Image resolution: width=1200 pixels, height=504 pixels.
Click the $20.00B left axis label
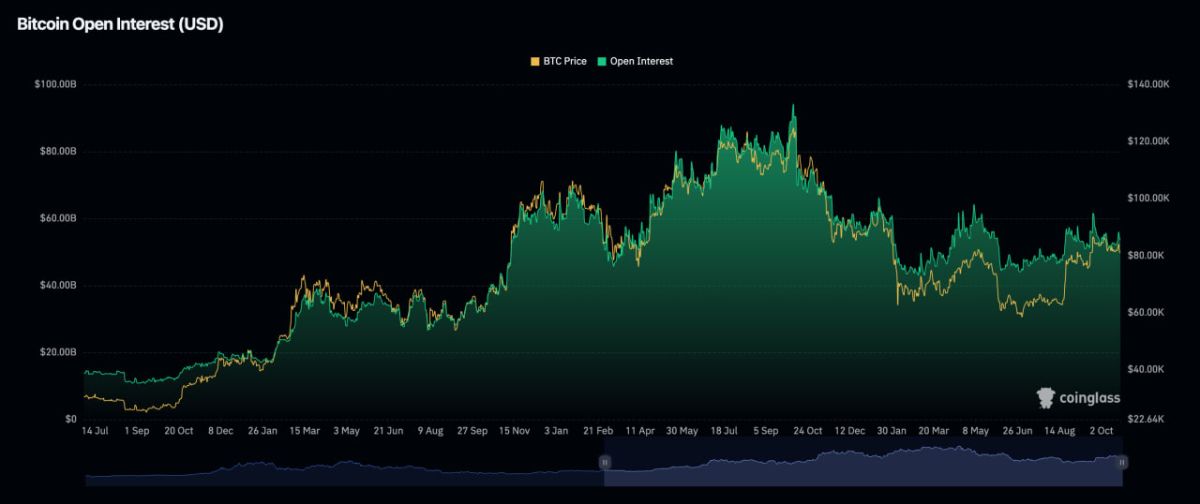[58, 352]
